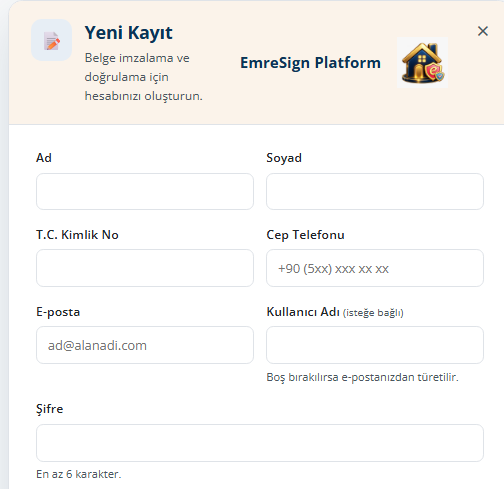Click the Şifre password field

pyautogui.click(x=260, y=443)
